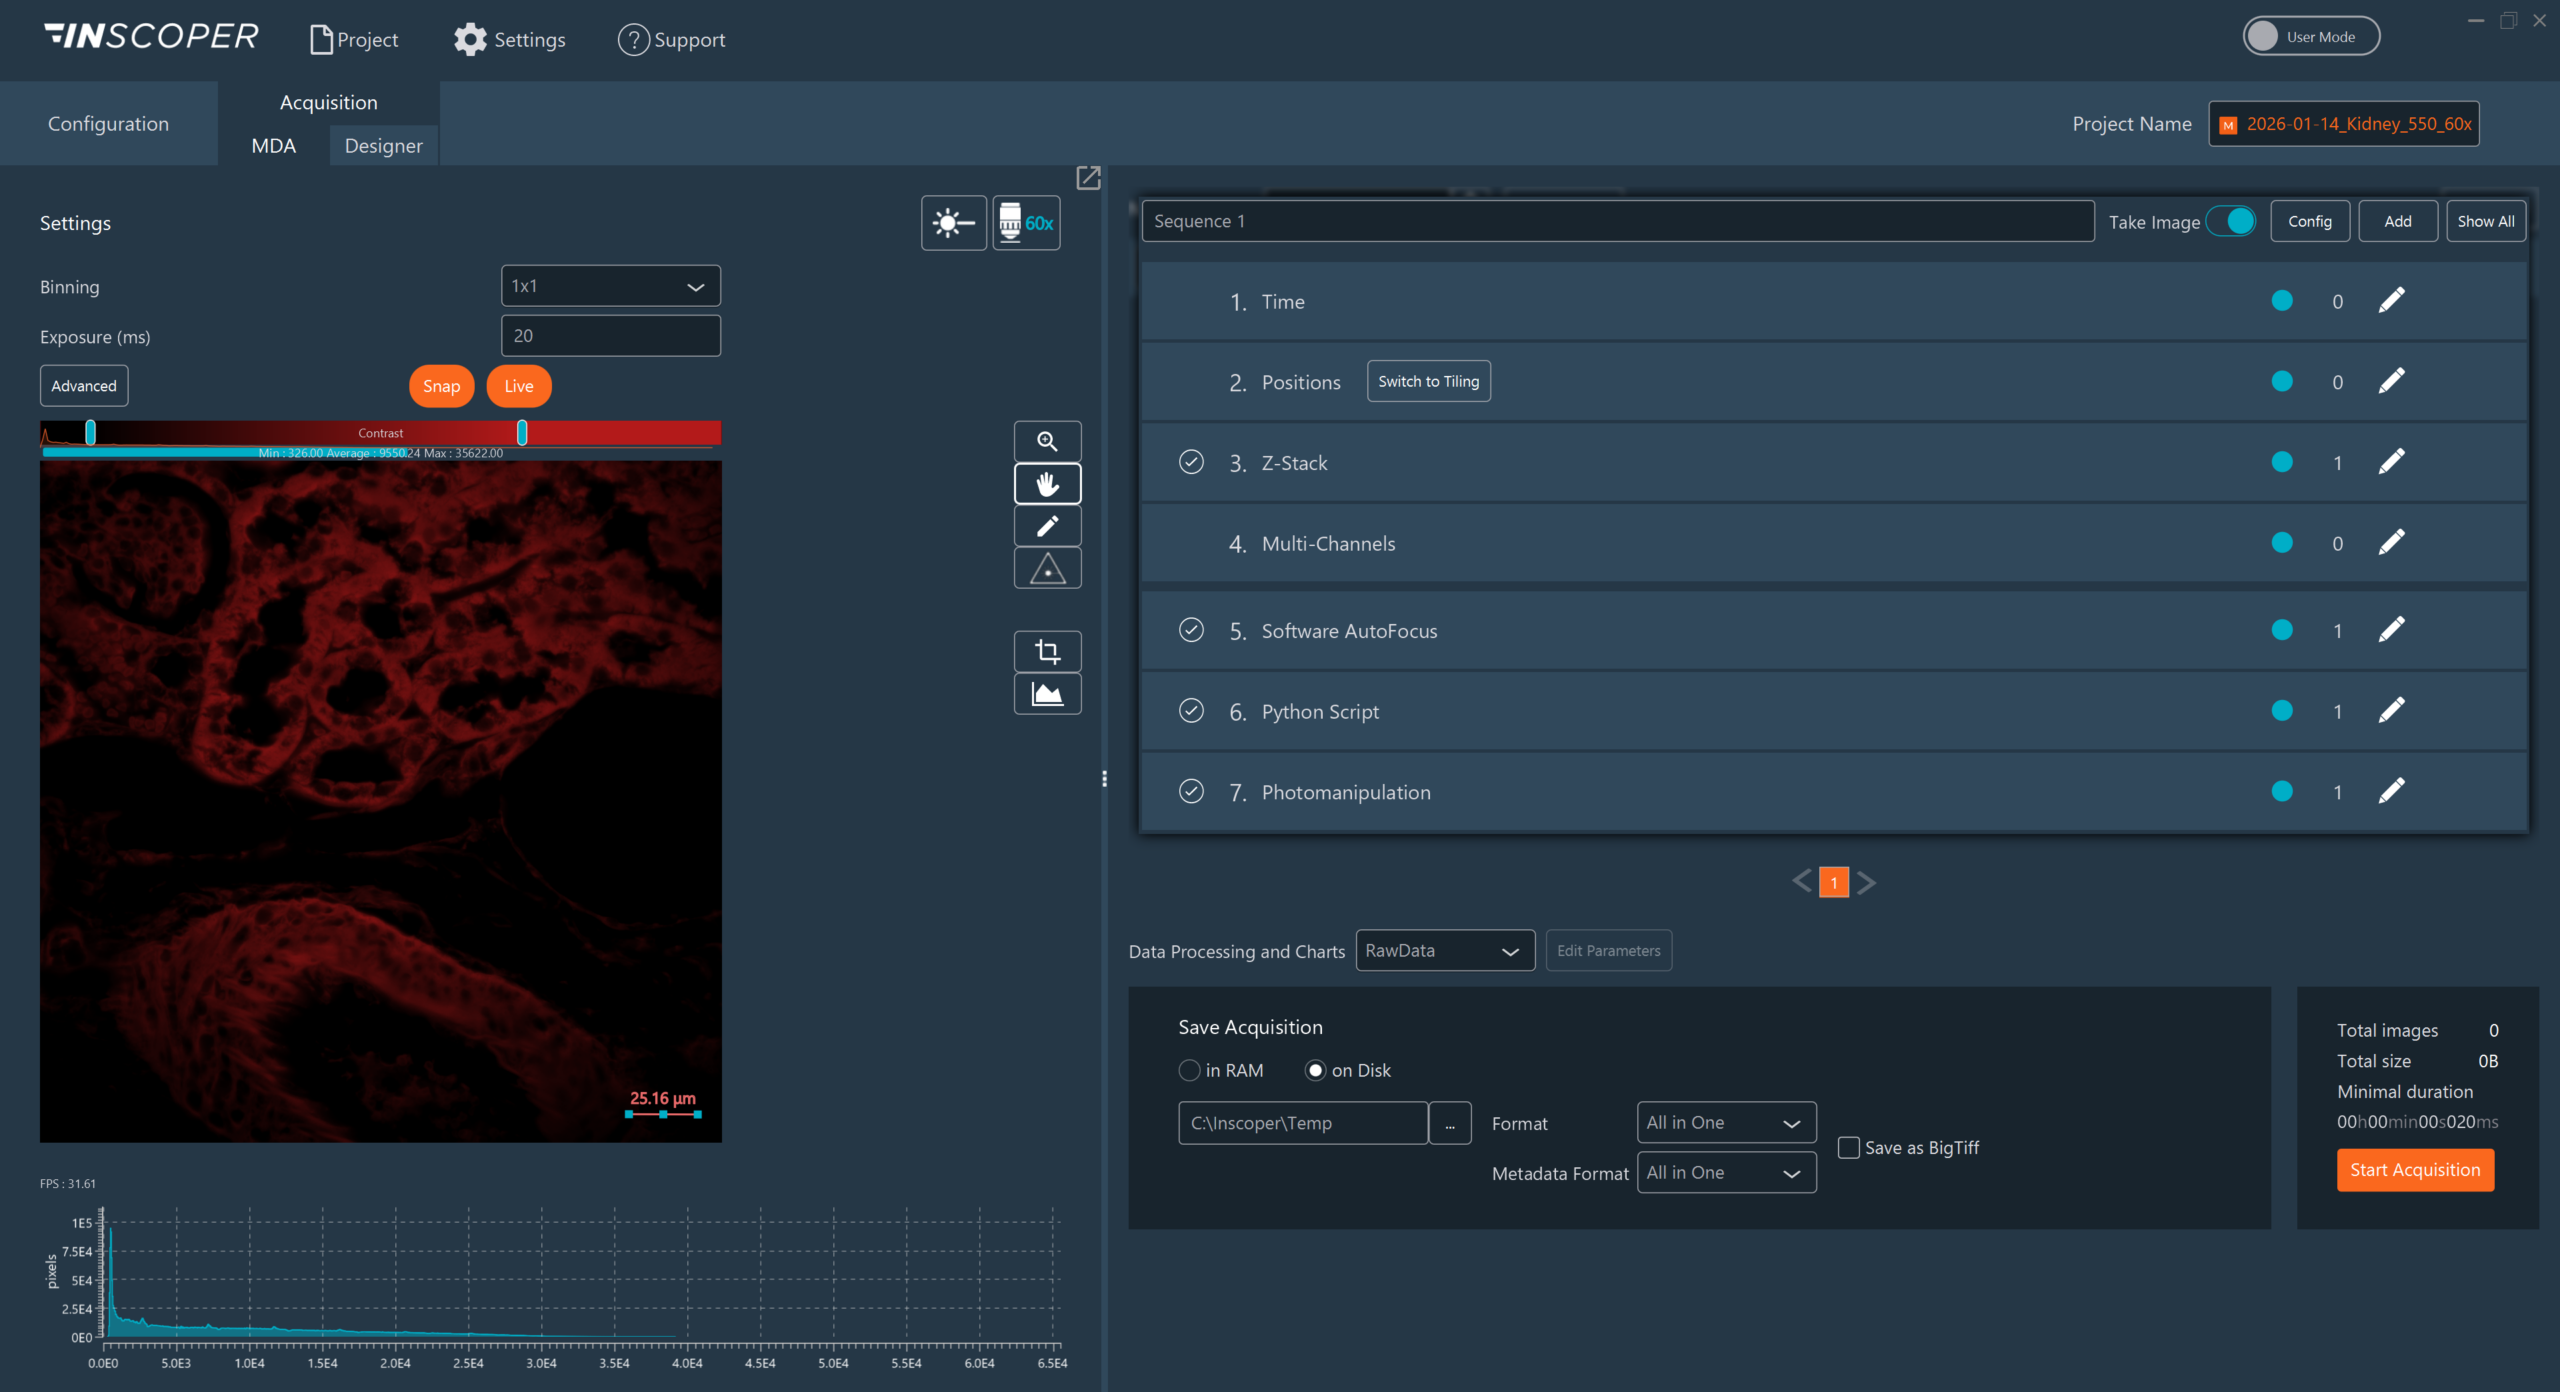Click the Exposure (ms) input field

pyautogui.click(x=610, y=336)
